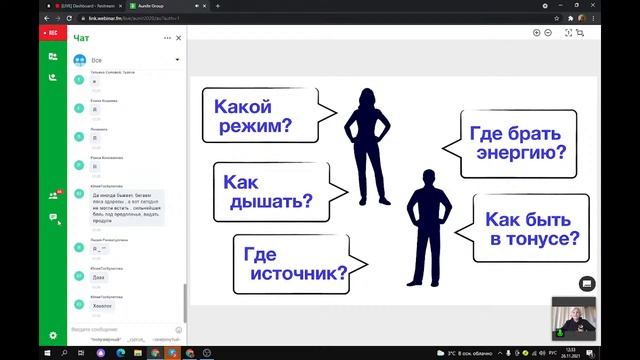Open webinar settings gear in sidebar
The height and width of the screenshot is (360, 640).
tap(53, 335)
